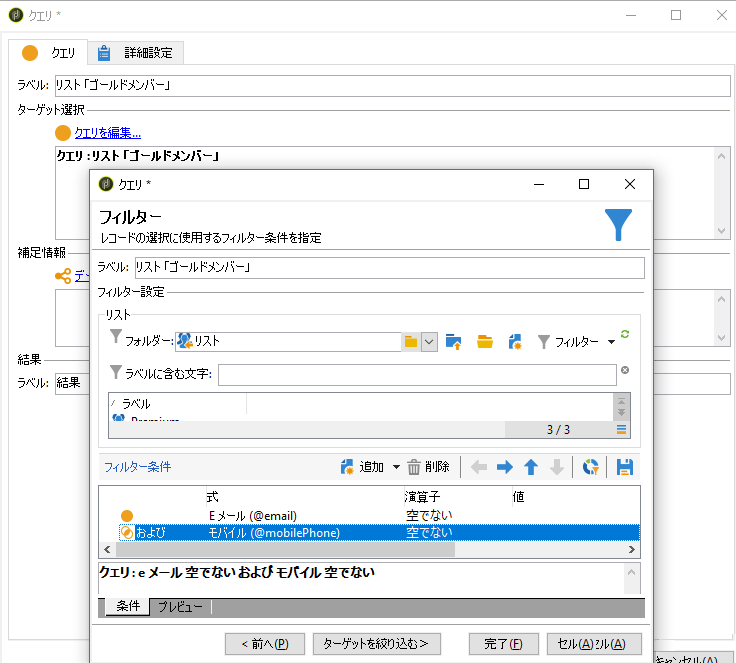
Task: Click the および operator in the selected row
Action: click(151, 532)
